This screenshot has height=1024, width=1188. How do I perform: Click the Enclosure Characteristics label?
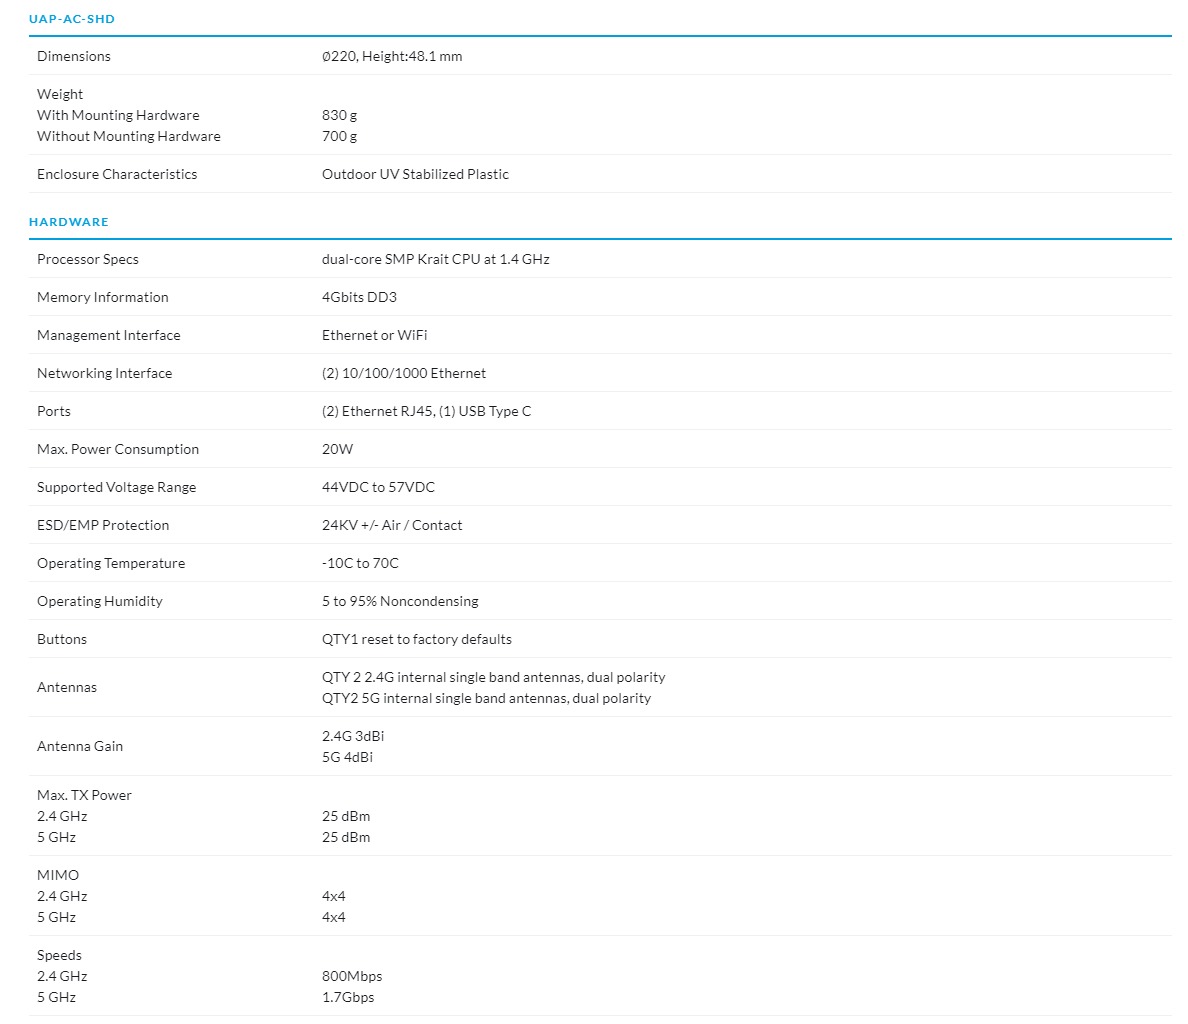(117, 174)
